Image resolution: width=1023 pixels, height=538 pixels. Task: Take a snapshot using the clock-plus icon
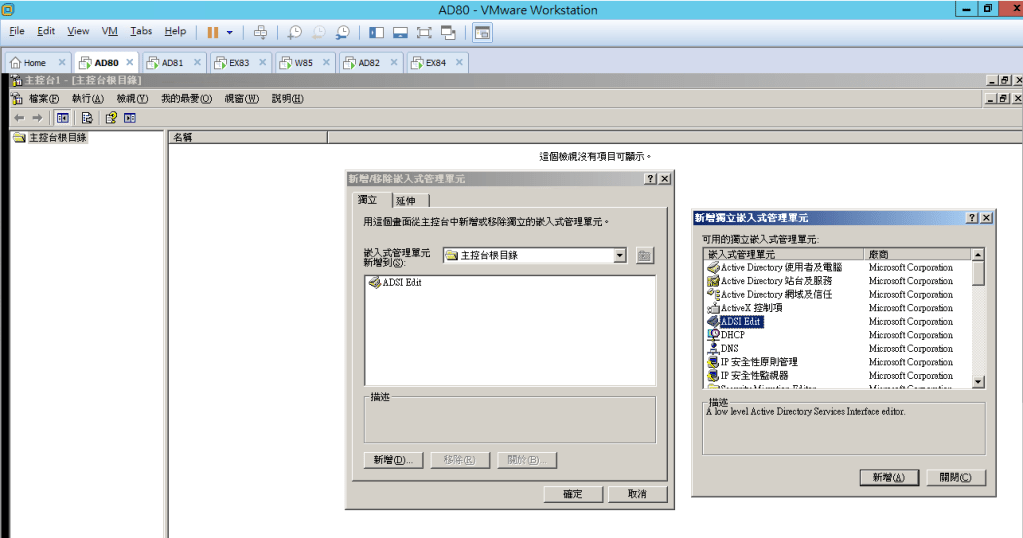(x=295, y=32)
